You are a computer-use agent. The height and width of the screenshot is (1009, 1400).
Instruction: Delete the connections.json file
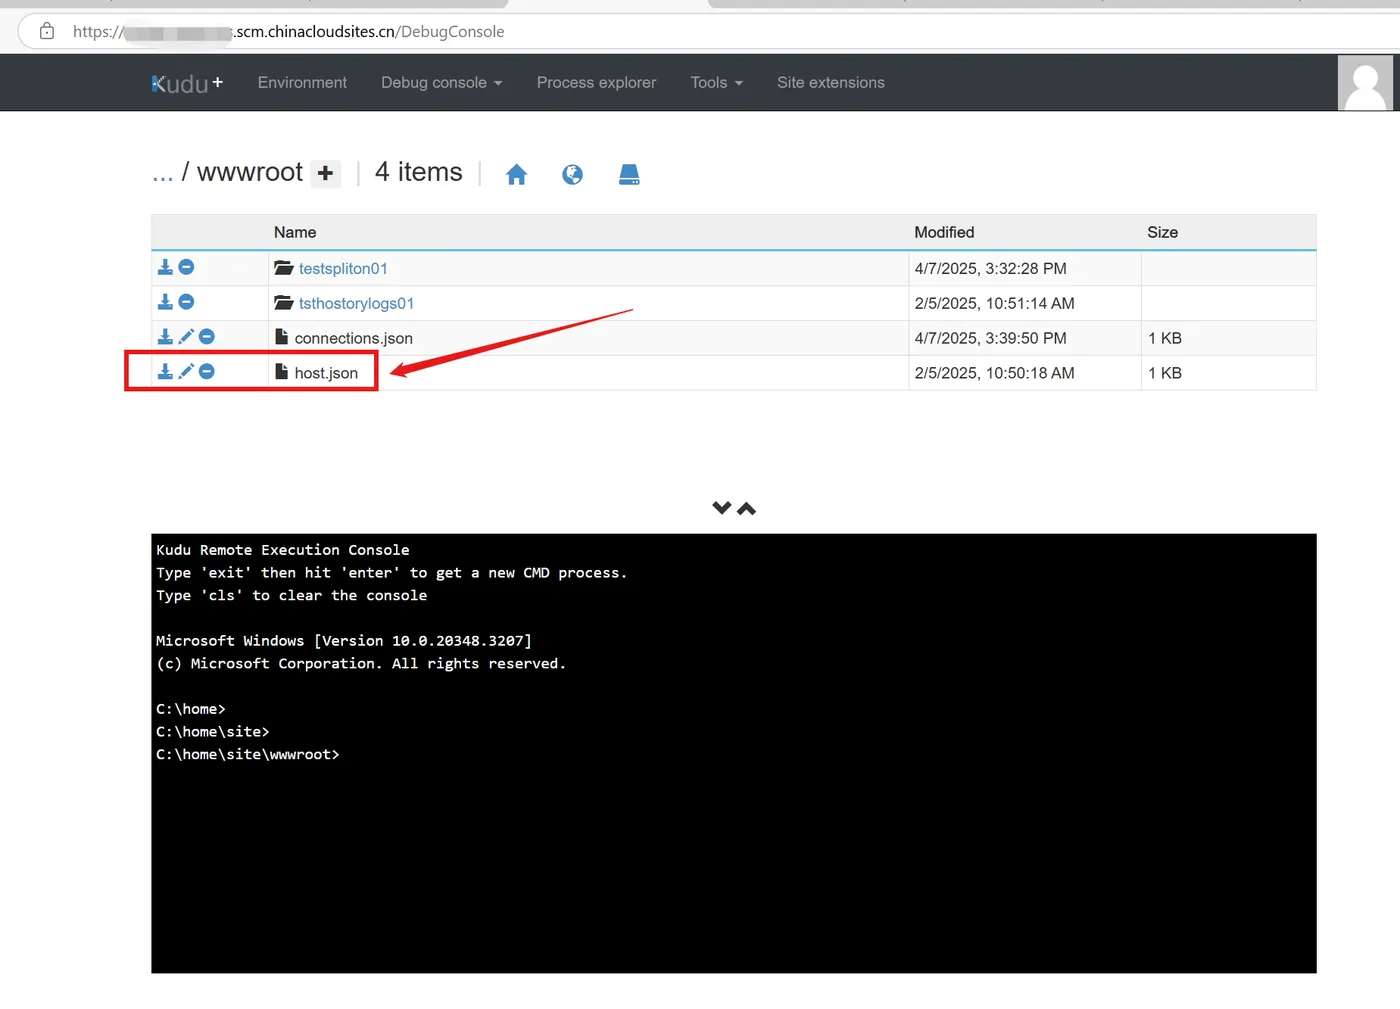point(207,337)
